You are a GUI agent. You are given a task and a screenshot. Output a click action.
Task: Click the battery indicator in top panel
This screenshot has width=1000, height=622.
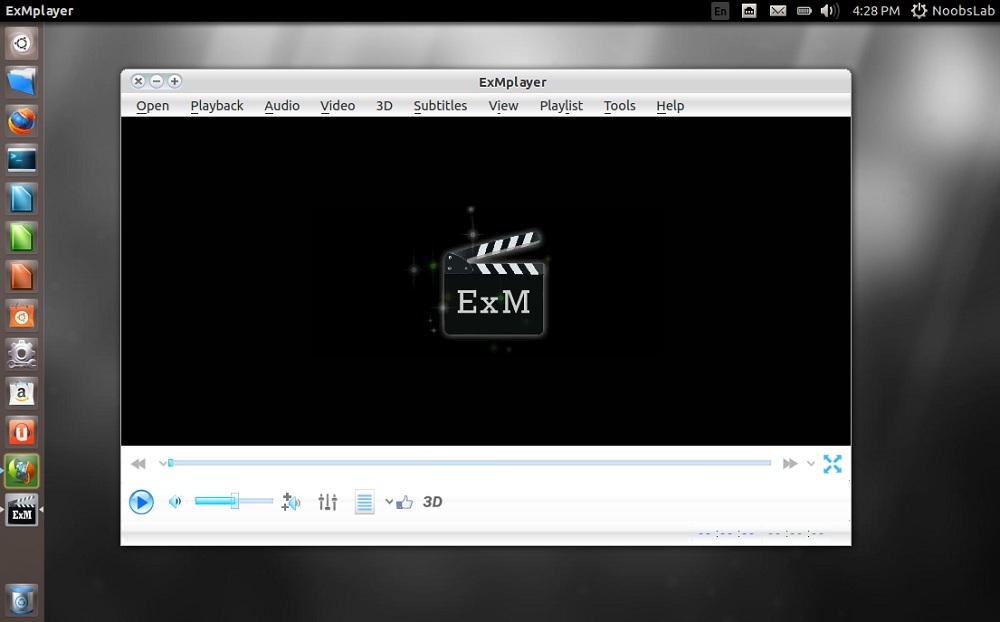pos(804,11)
